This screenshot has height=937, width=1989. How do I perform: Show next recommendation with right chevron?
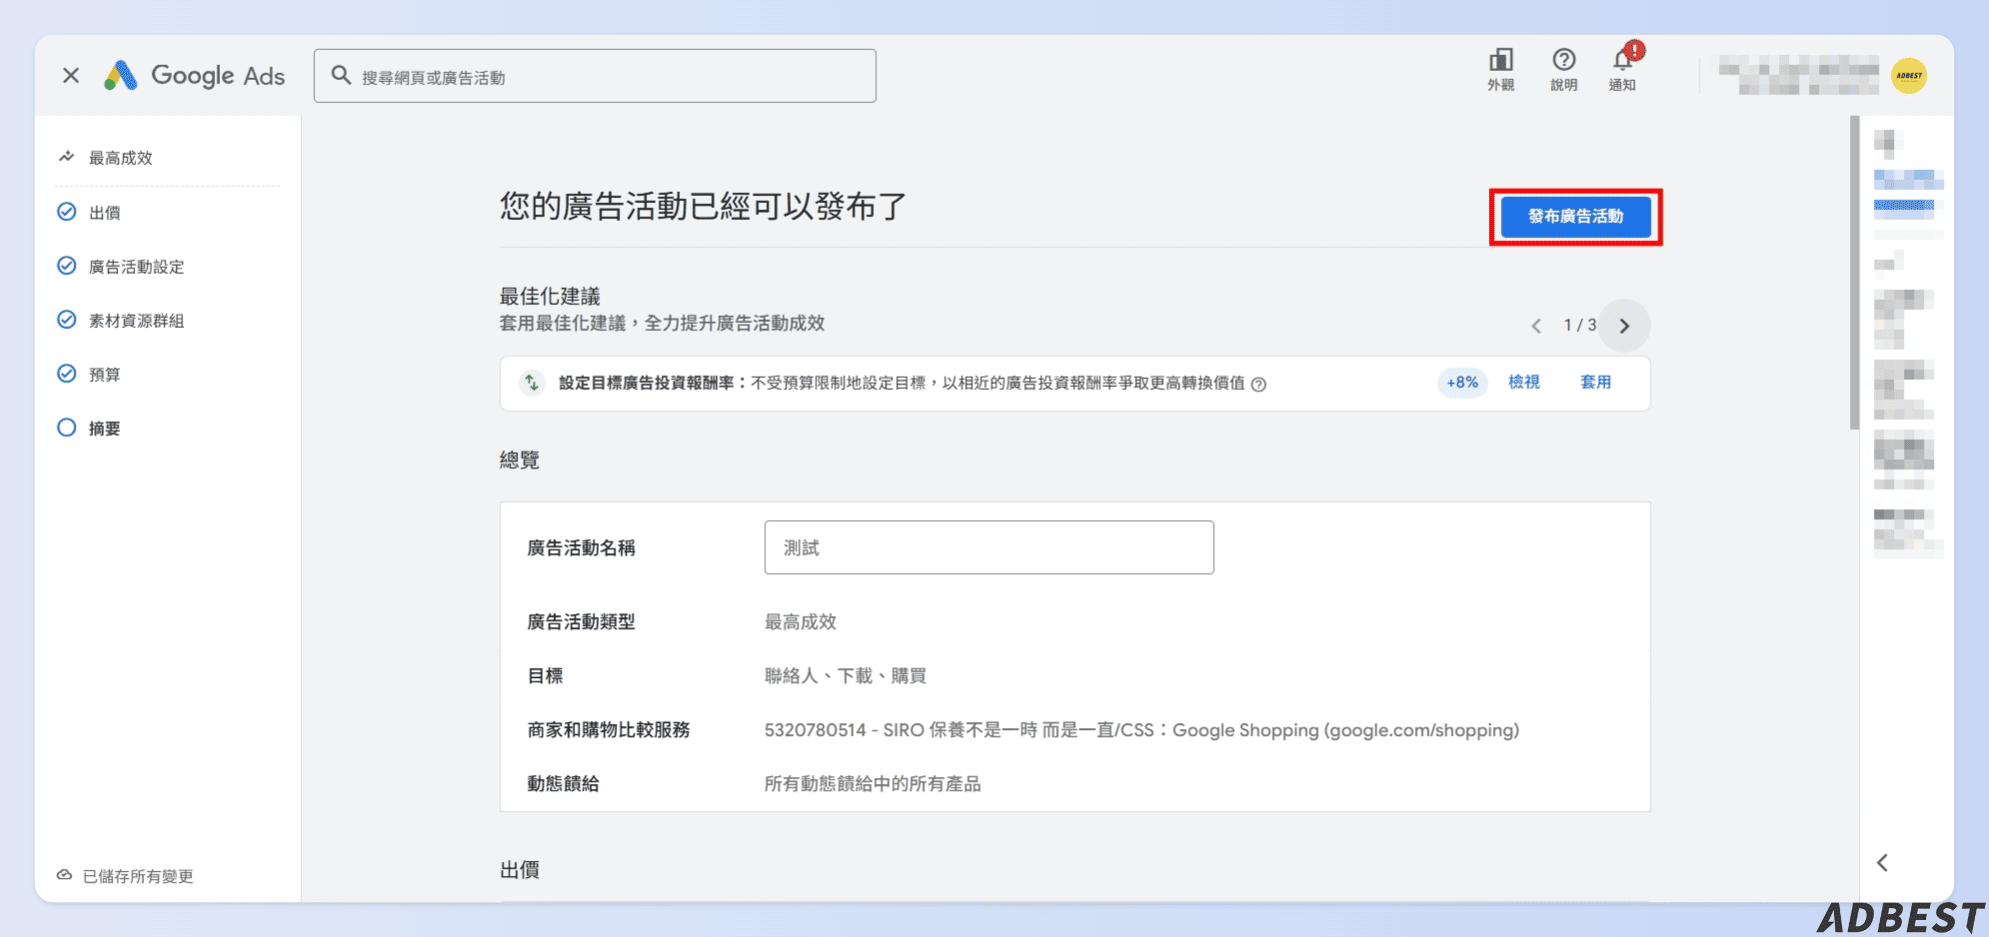pos(1624,326)
